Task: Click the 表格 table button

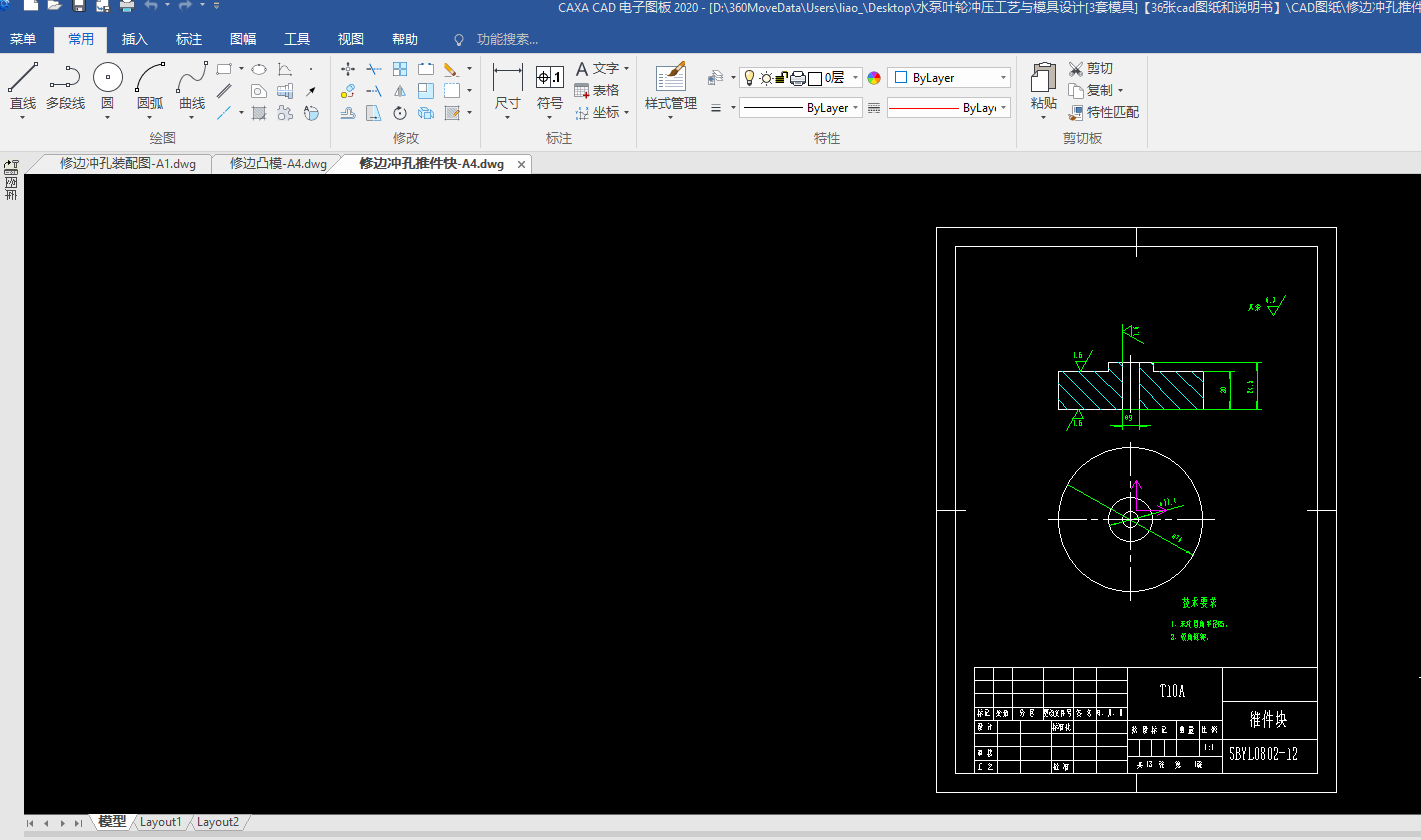Action: click(x=597, y=91)
